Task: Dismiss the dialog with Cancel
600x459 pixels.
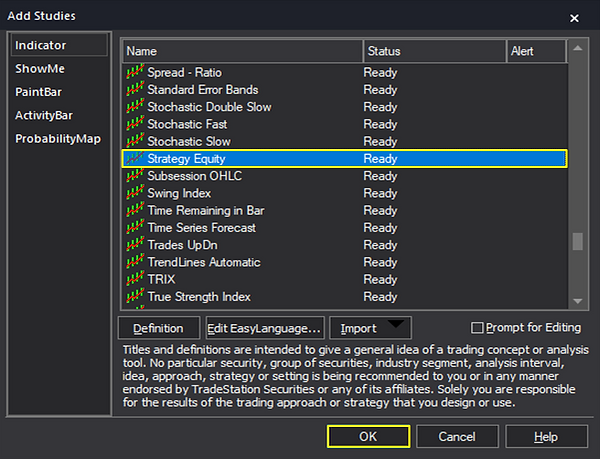Action: tap(457, 436)
